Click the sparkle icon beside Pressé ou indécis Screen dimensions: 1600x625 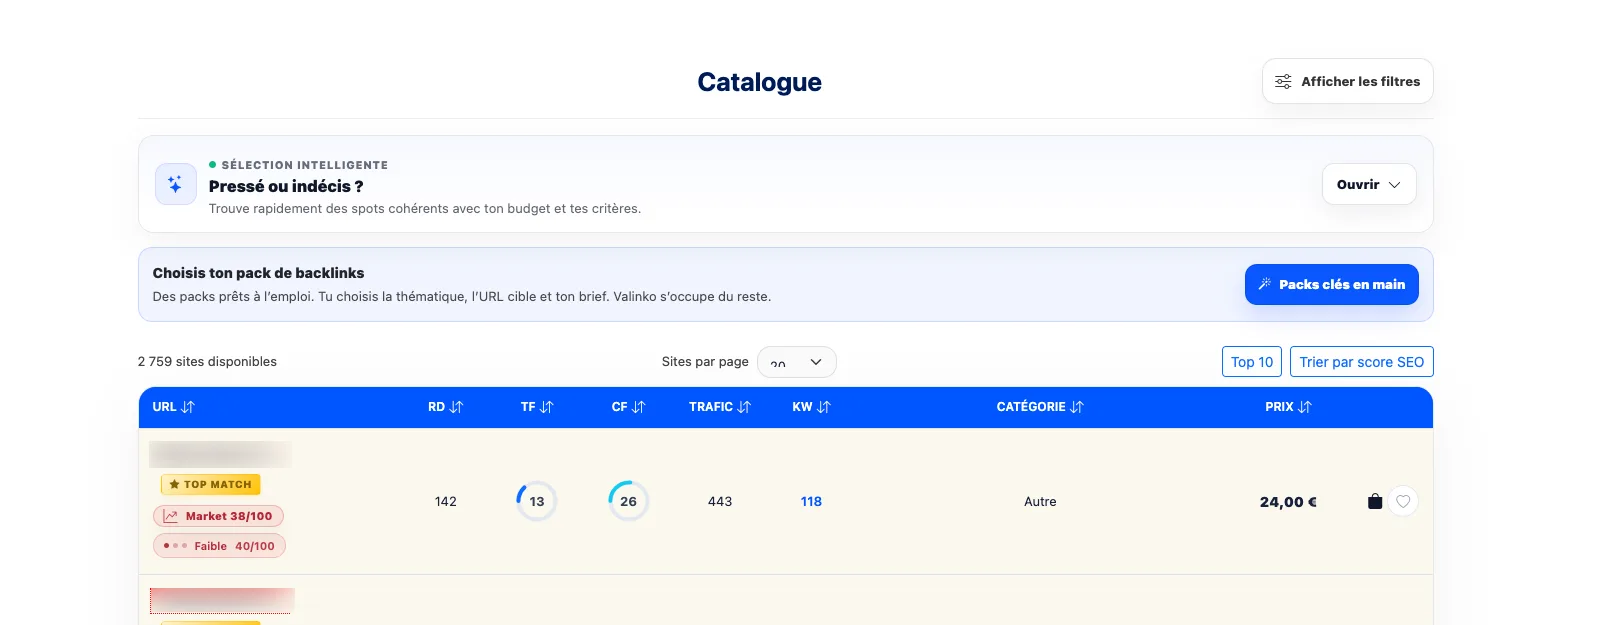click(x=175, y=184)
